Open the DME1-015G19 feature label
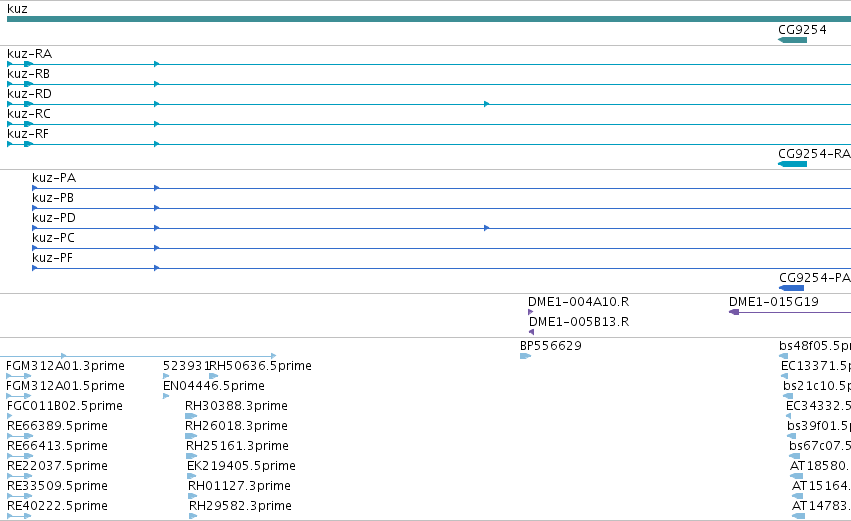Screen dimensions: 851x521 773,302
